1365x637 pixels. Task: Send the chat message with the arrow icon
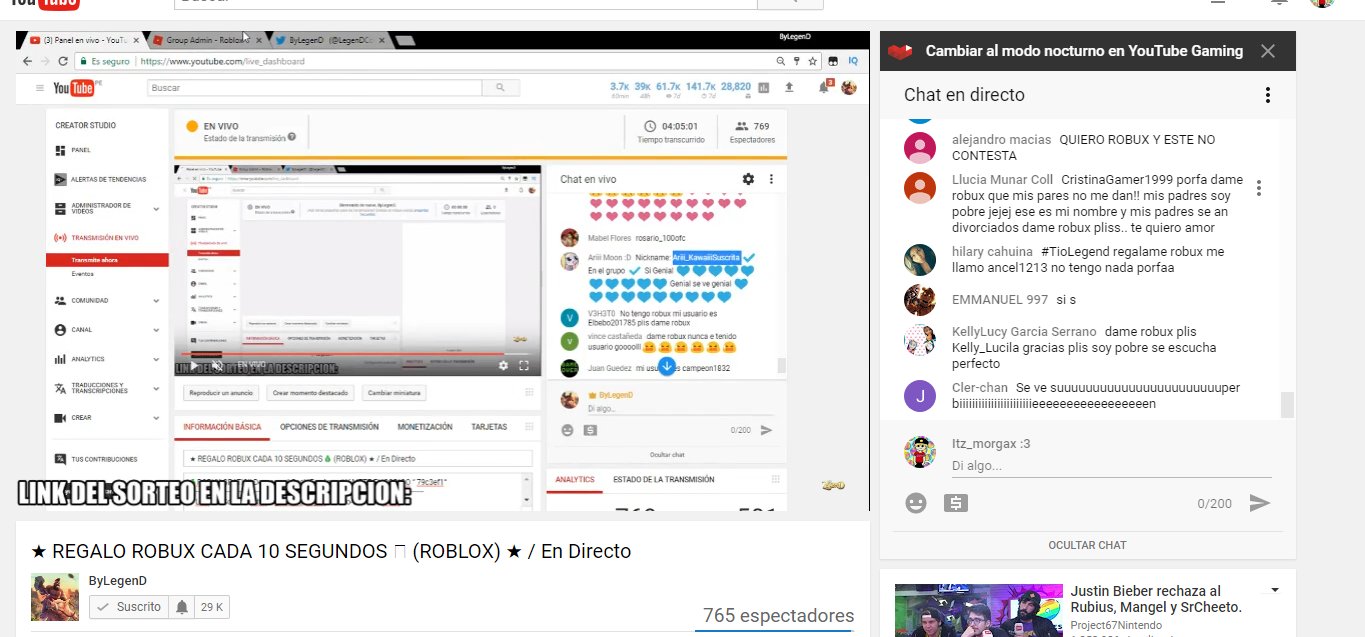pyautogui.click(x=1260, y=503)
